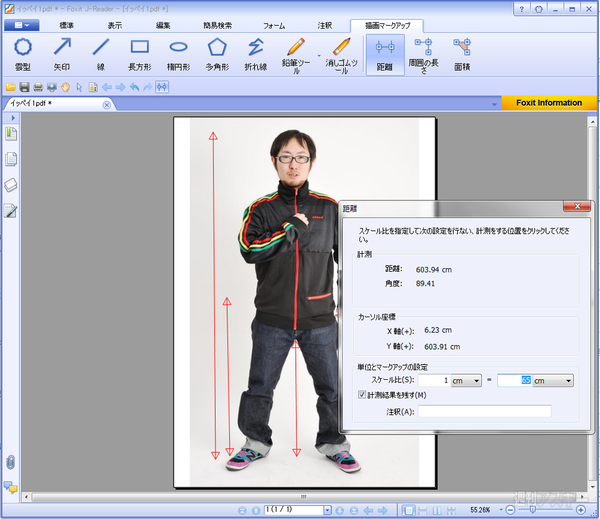Click the second scale ratio field showing 65
Screen dimensions: 600x519
point(514,381)
